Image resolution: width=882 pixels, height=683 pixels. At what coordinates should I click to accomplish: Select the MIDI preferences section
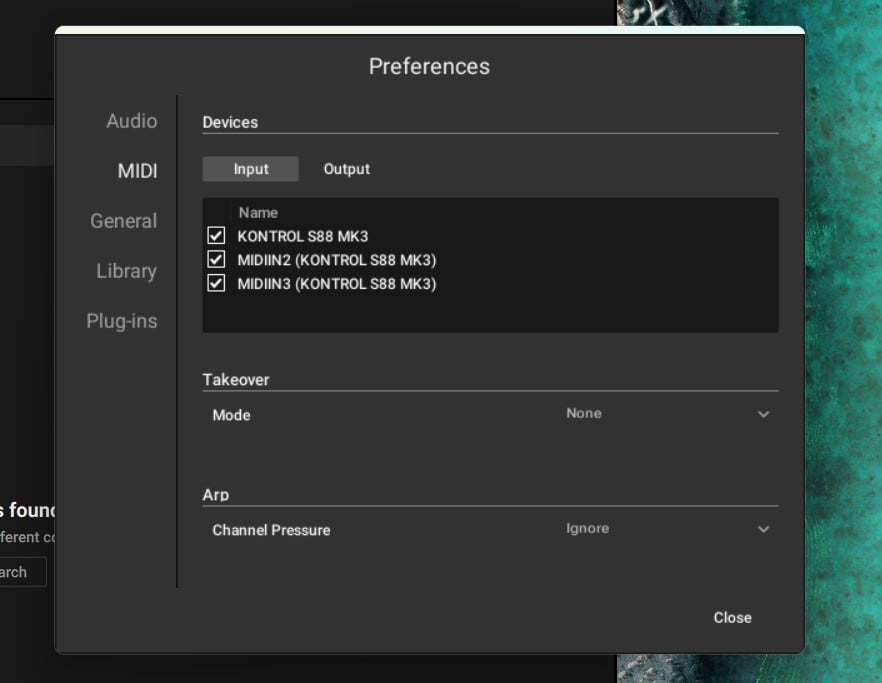tap(137, 171)
